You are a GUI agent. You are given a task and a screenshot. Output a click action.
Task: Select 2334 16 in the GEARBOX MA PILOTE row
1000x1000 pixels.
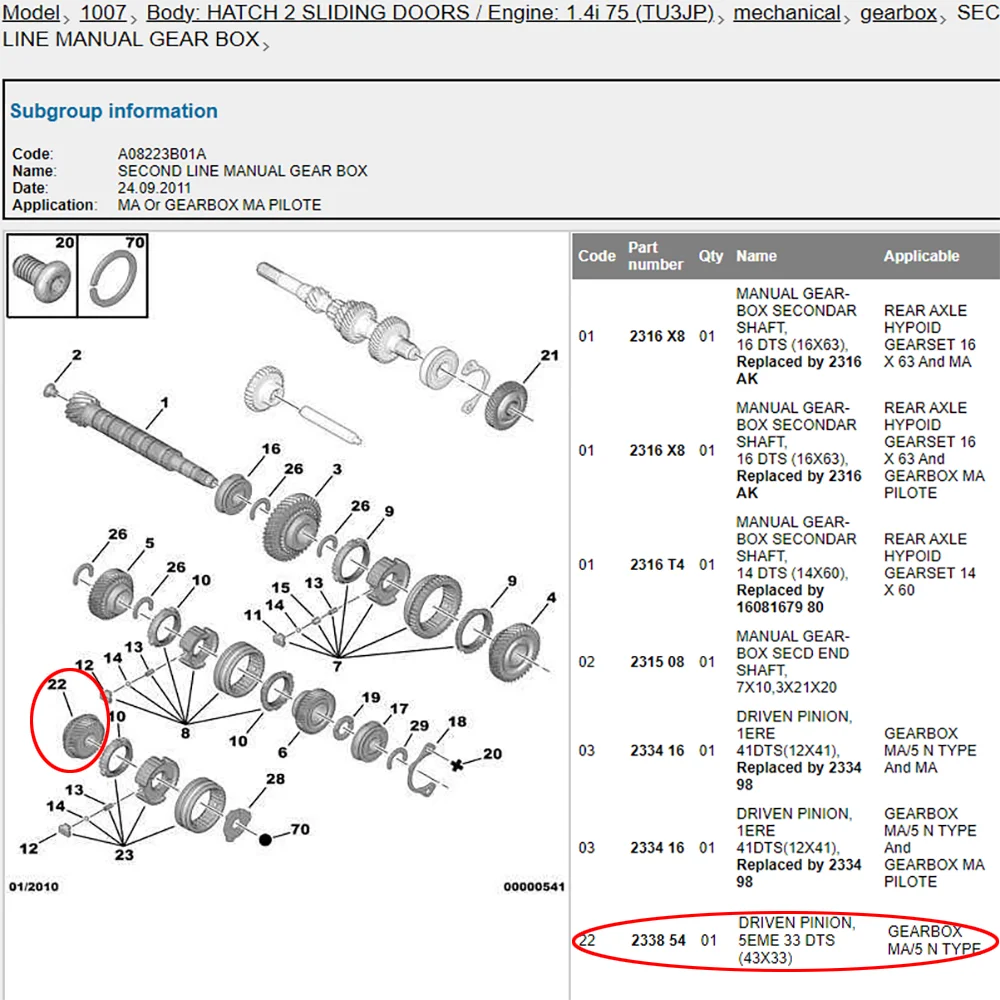657,848
